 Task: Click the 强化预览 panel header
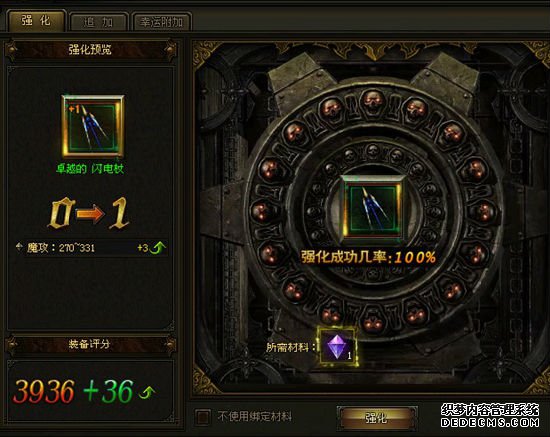[x=90, y=50]
